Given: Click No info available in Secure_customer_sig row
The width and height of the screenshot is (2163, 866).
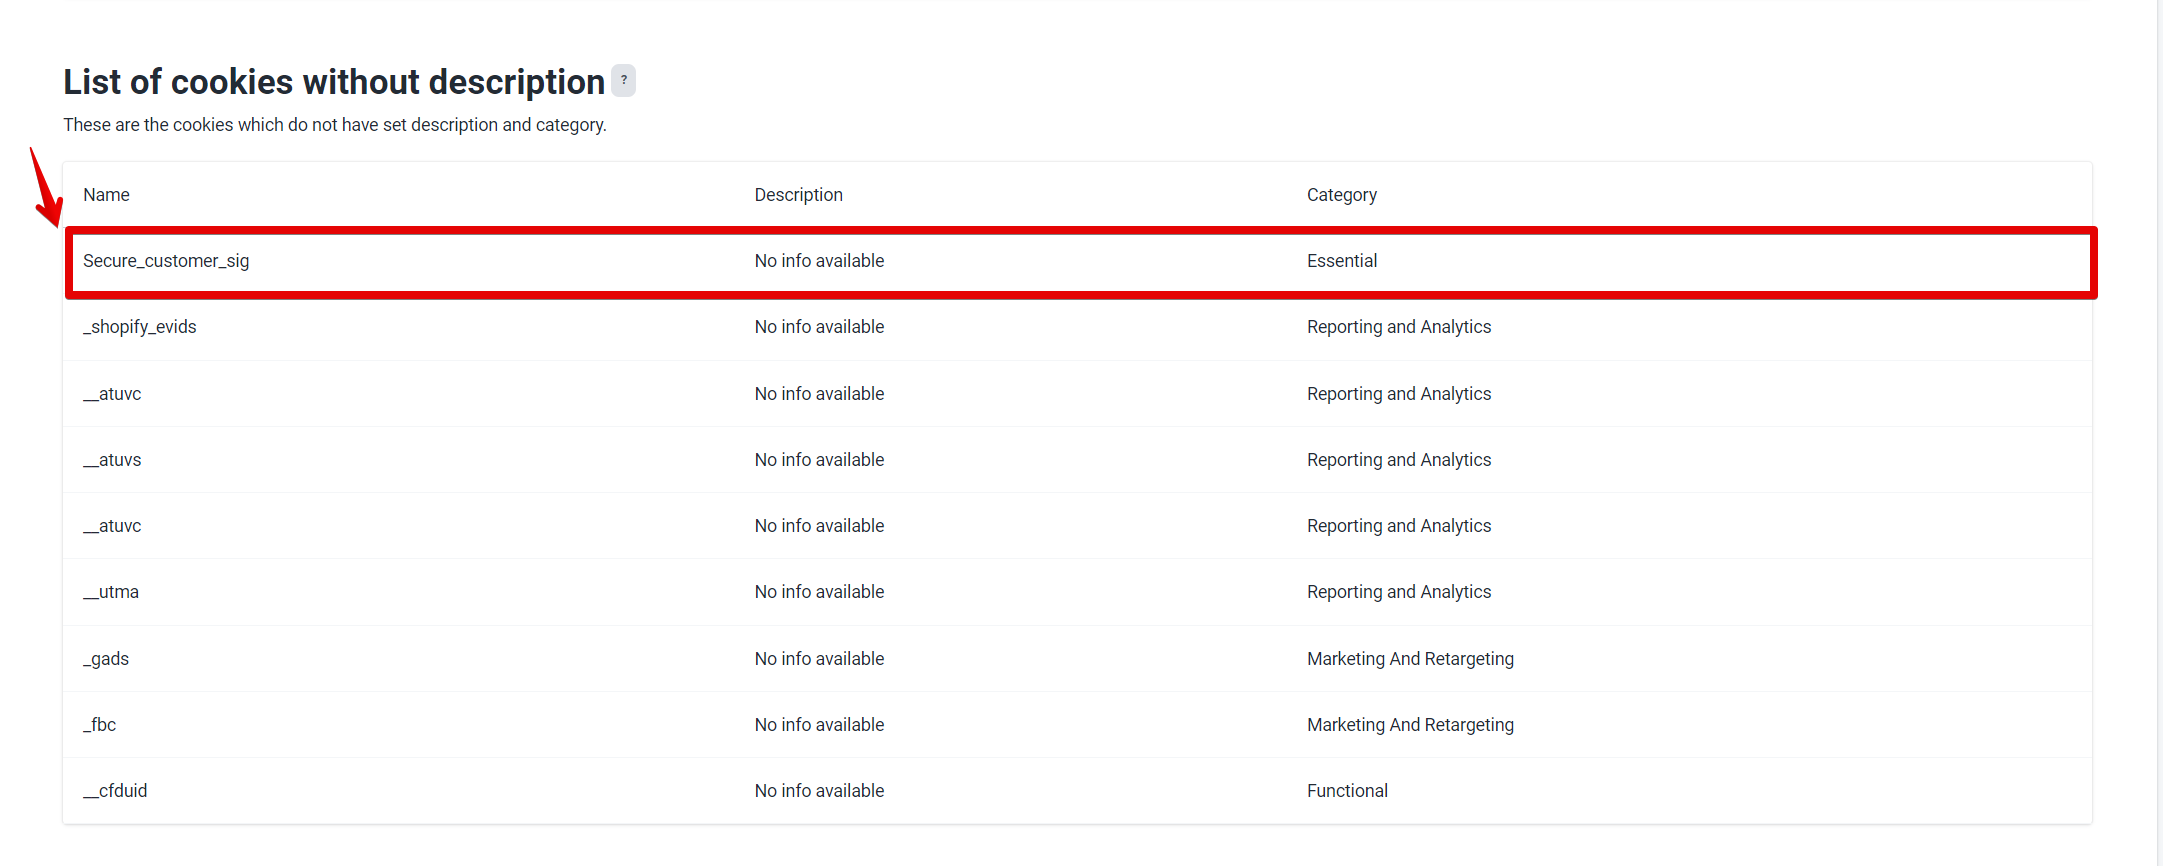Looking at the screenshot, I should (x=819, y=261).
